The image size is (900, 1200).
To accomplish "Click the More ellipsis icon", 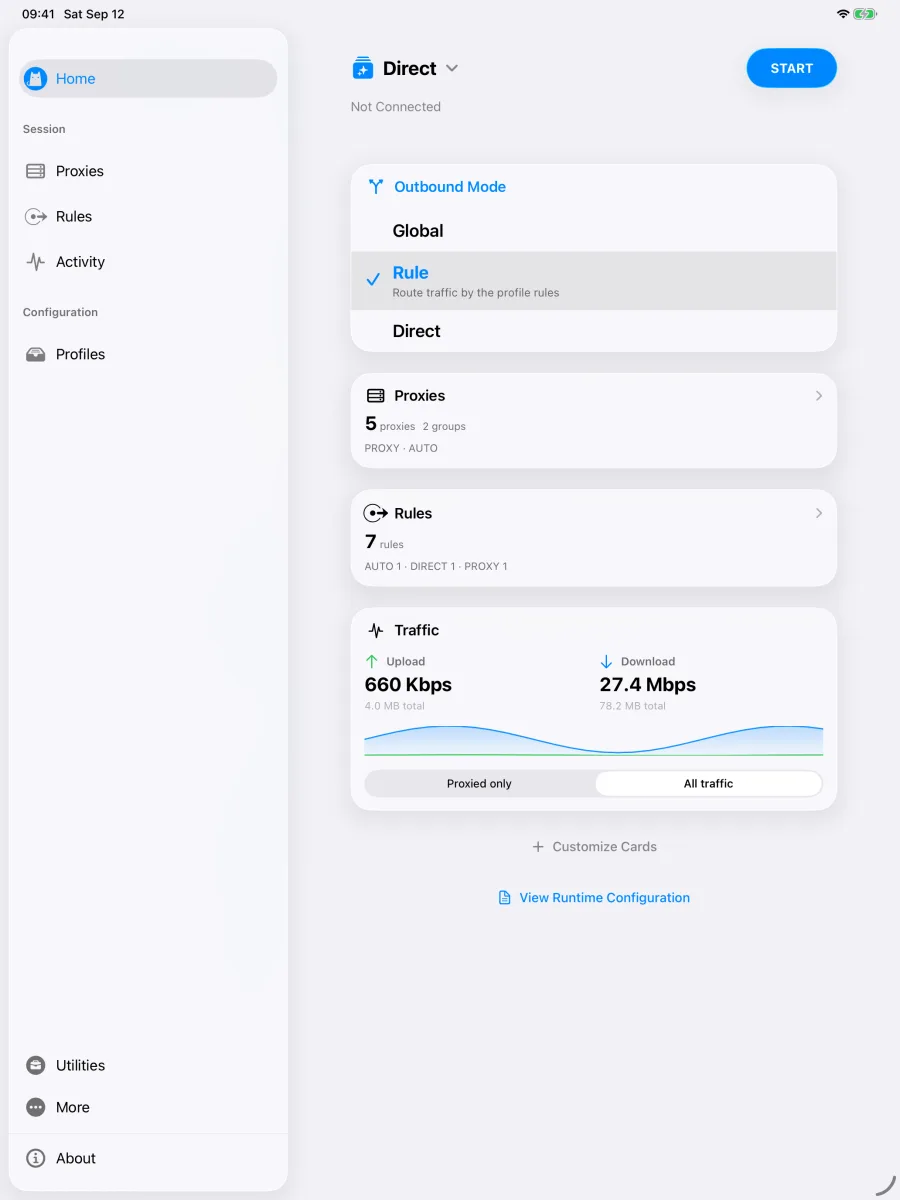I will tap(36, 1107).
